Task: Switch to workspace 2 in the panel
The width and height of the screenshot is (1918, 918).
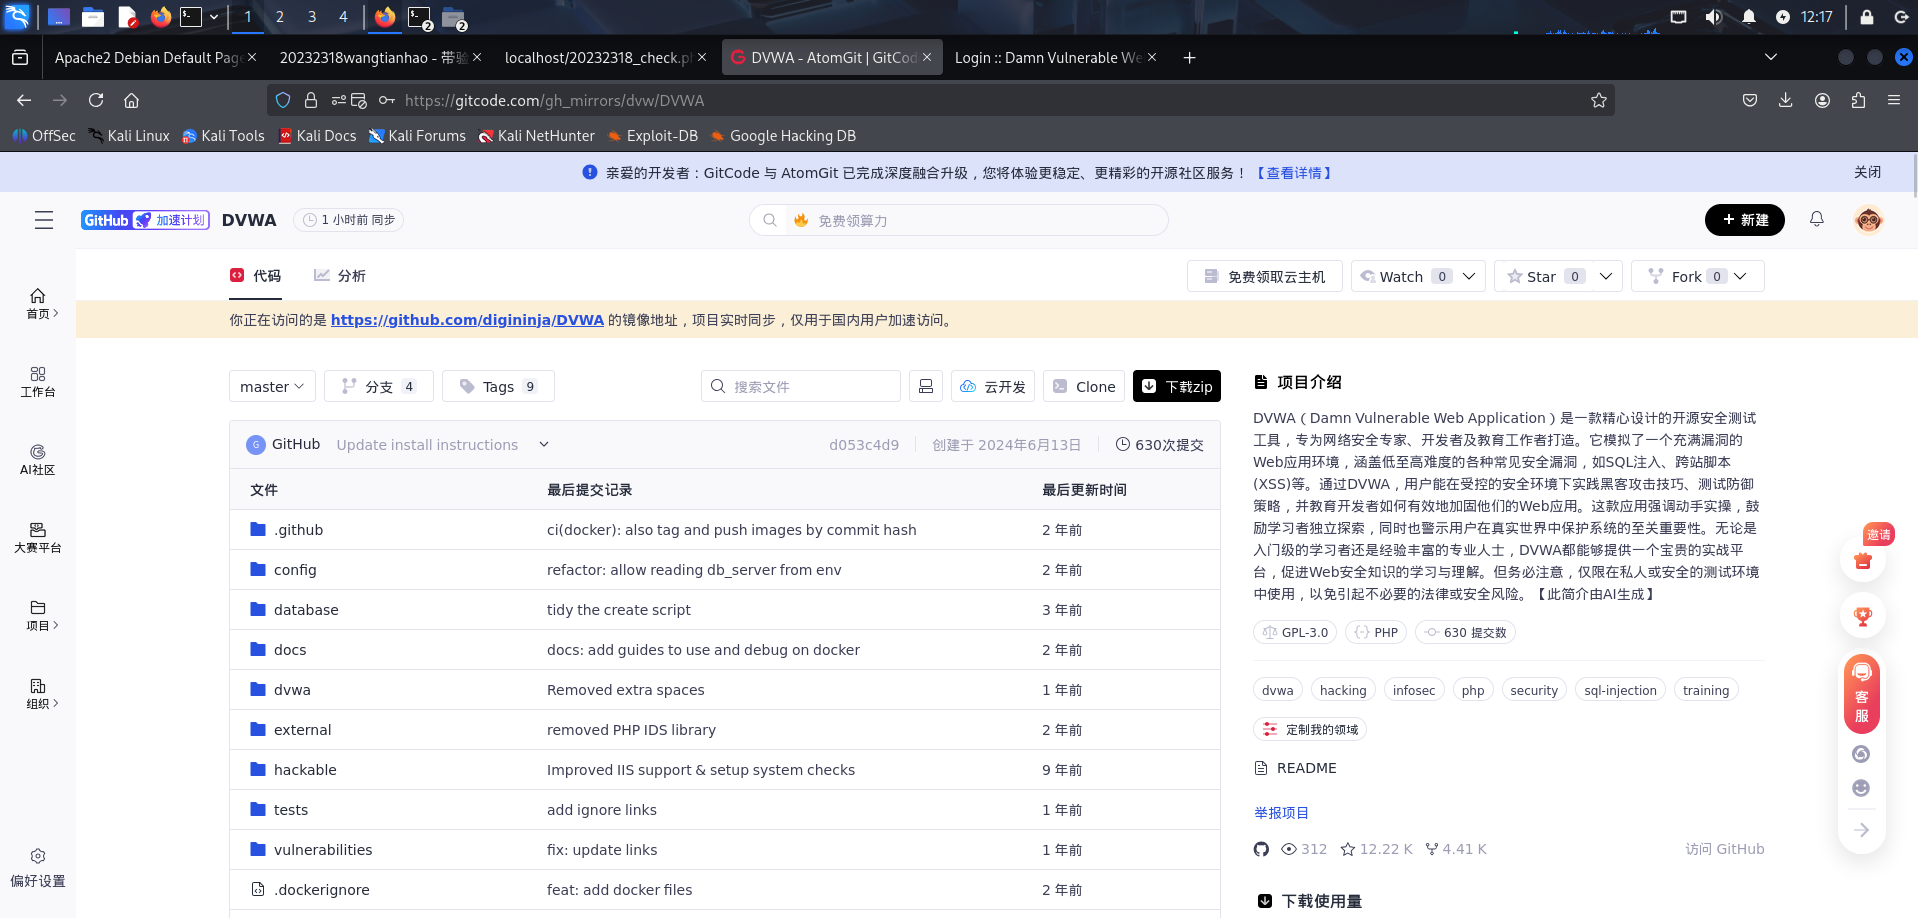Action: coord(280,17)
